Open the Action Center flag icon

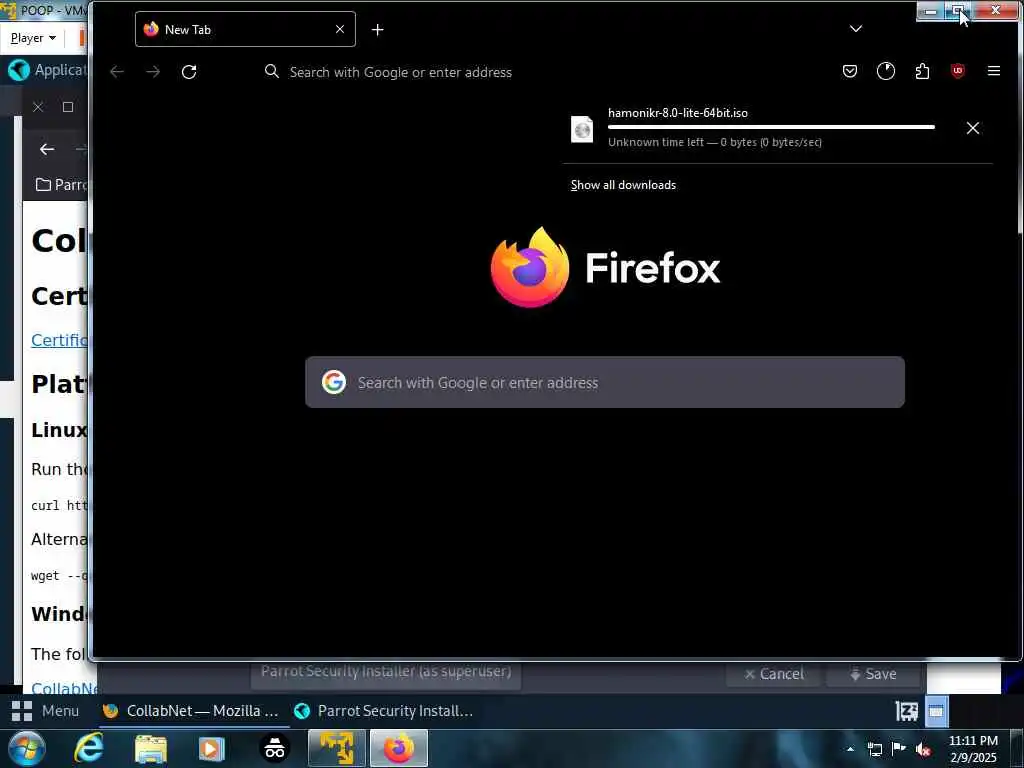pos(899,748)
